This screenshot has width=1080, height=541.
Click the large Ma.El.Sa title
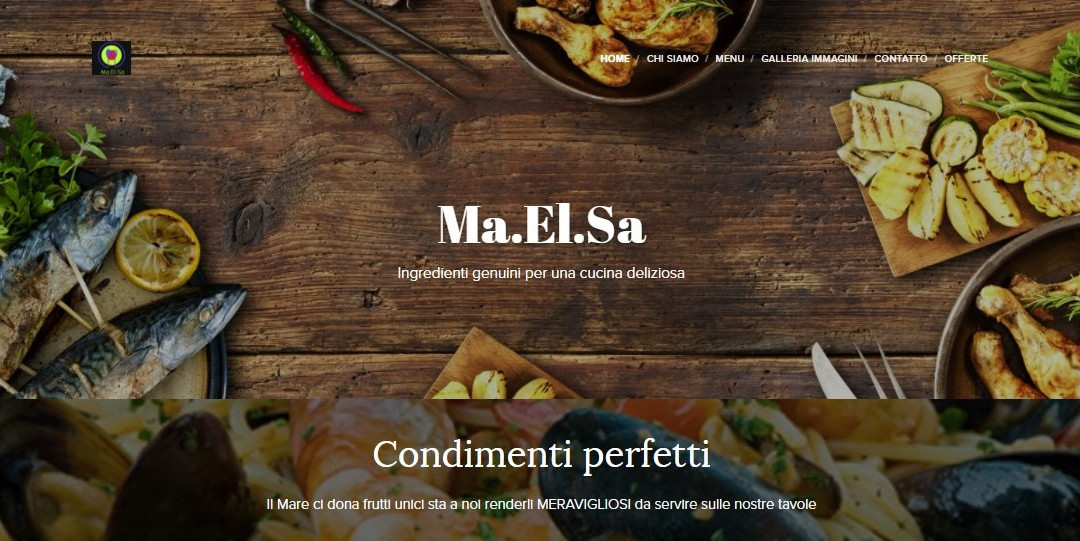tap(541, 225)
